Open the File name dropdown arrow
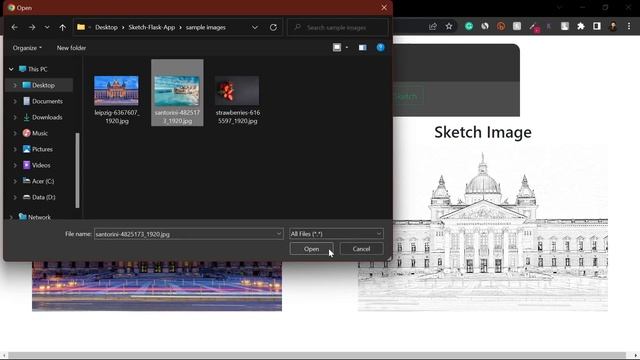 tap(279, 234)
